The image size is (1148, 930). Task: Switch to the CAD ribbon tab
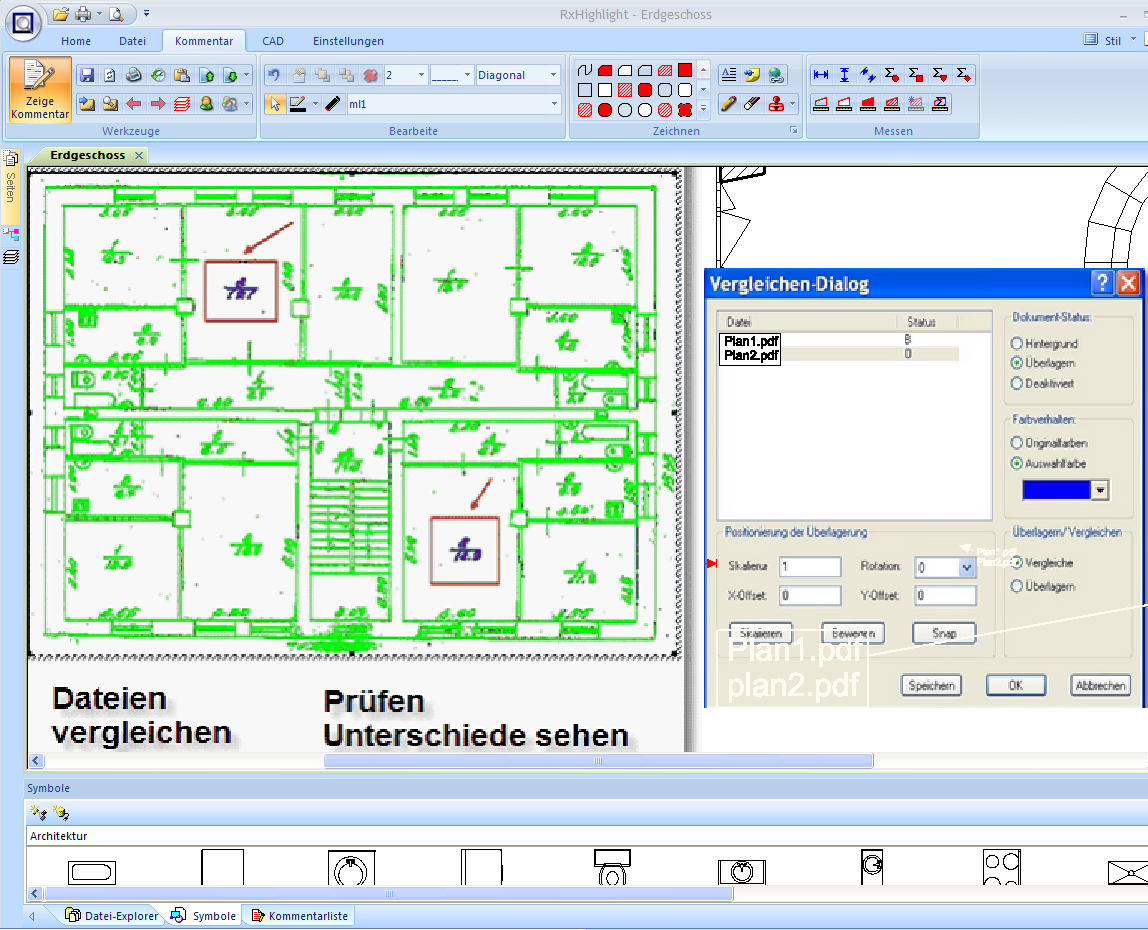pos(273,41)
